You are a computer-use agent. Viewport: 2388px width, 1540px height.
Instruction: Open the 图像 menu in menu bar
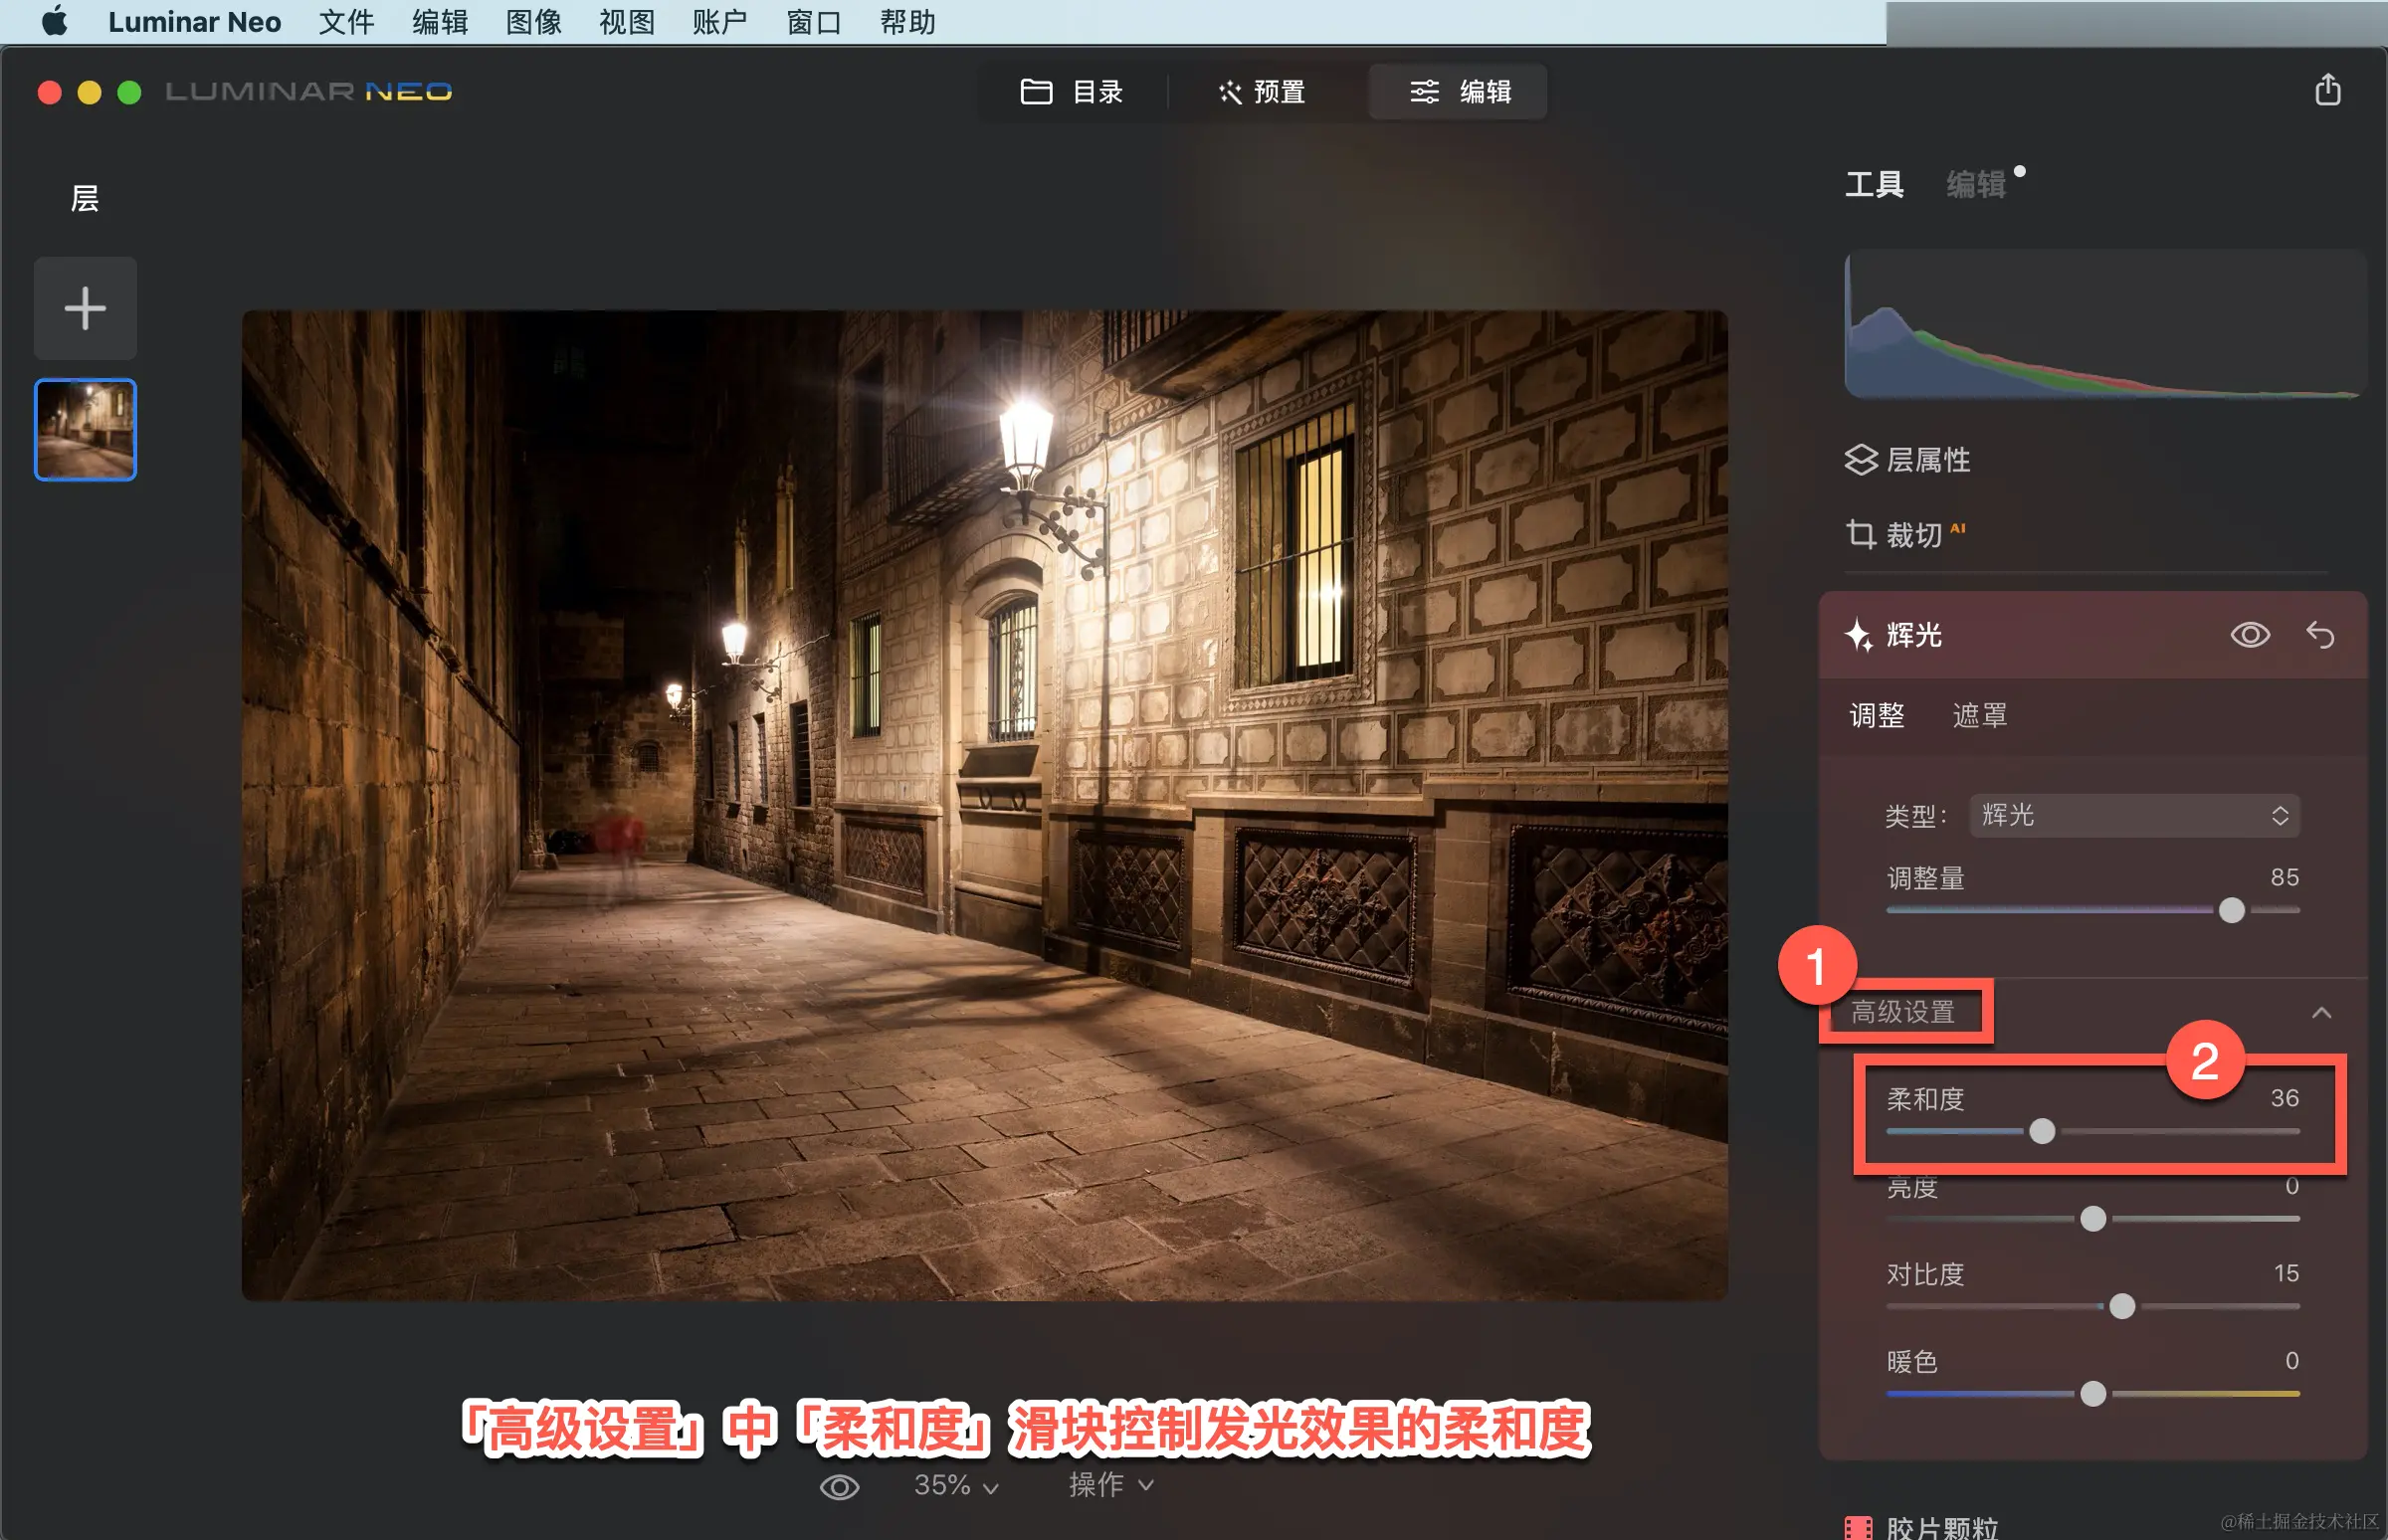coord(533,21)
